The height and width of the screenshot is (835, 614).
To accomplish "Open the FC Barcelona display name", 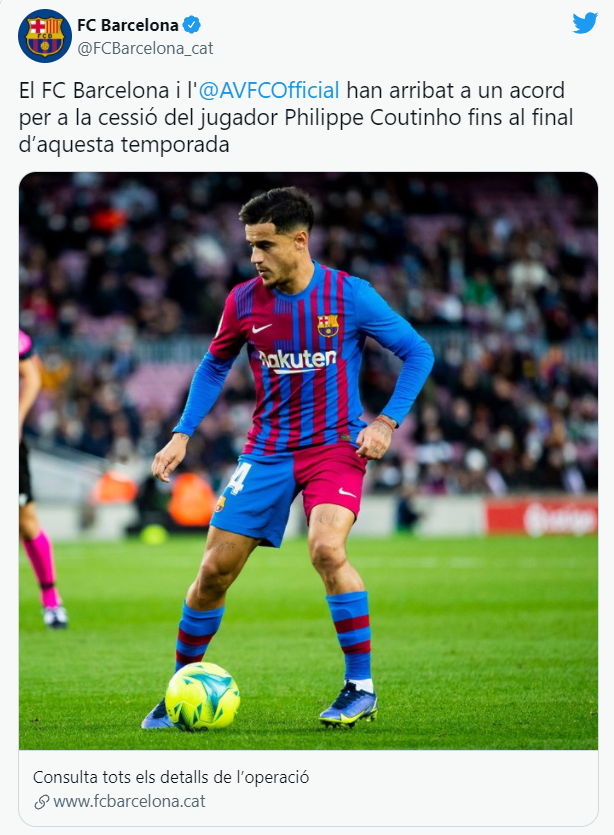I will pyautogui.click(x=128, y=24).
